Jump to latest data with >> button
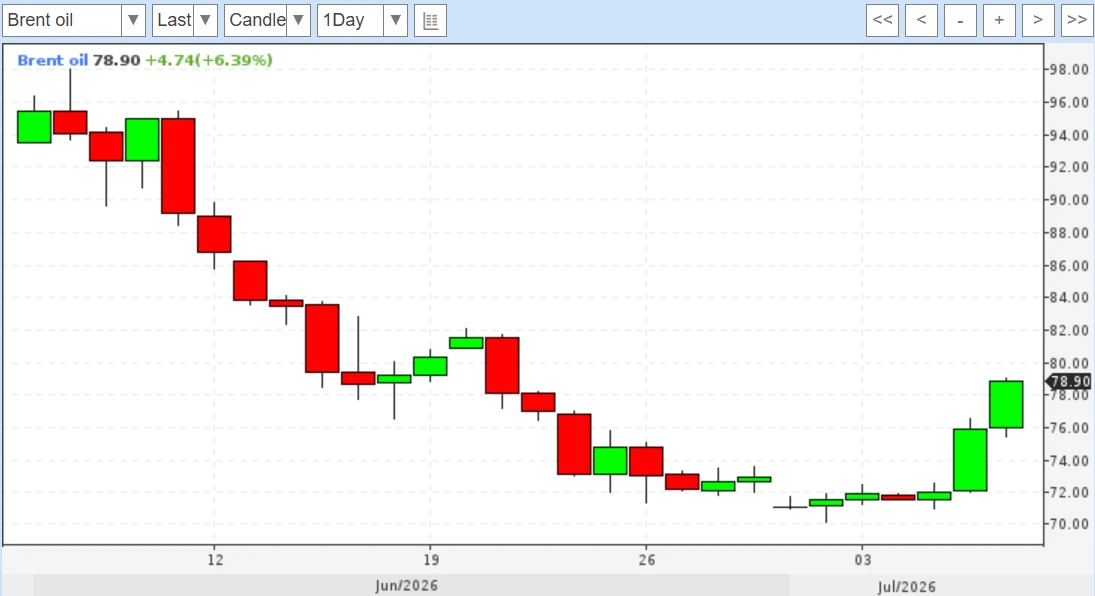1095x596 pixels. [1077, 20]
